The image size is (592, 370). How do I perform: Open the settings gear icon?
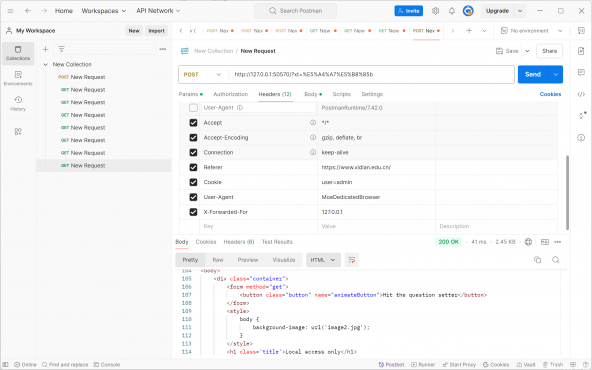(x=435, y=11)
